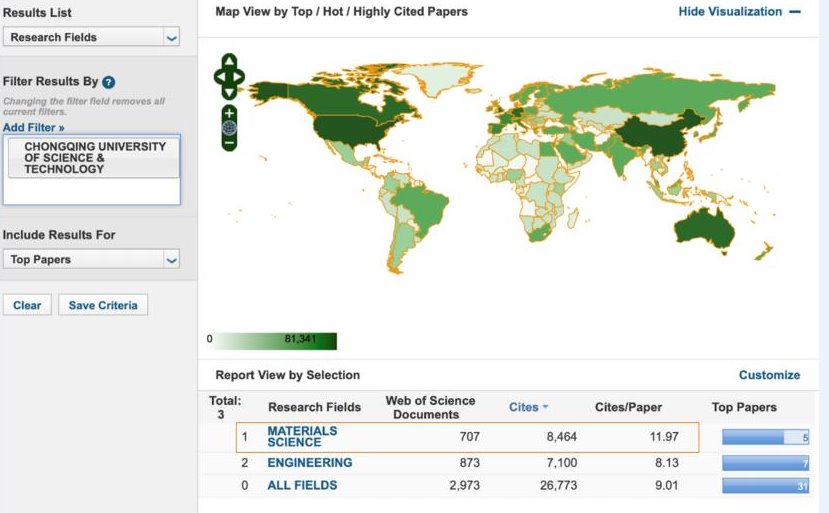The width and height of the screenshot is (829, 513).
Task: Open the Customize report link
Action: [769, 375]
